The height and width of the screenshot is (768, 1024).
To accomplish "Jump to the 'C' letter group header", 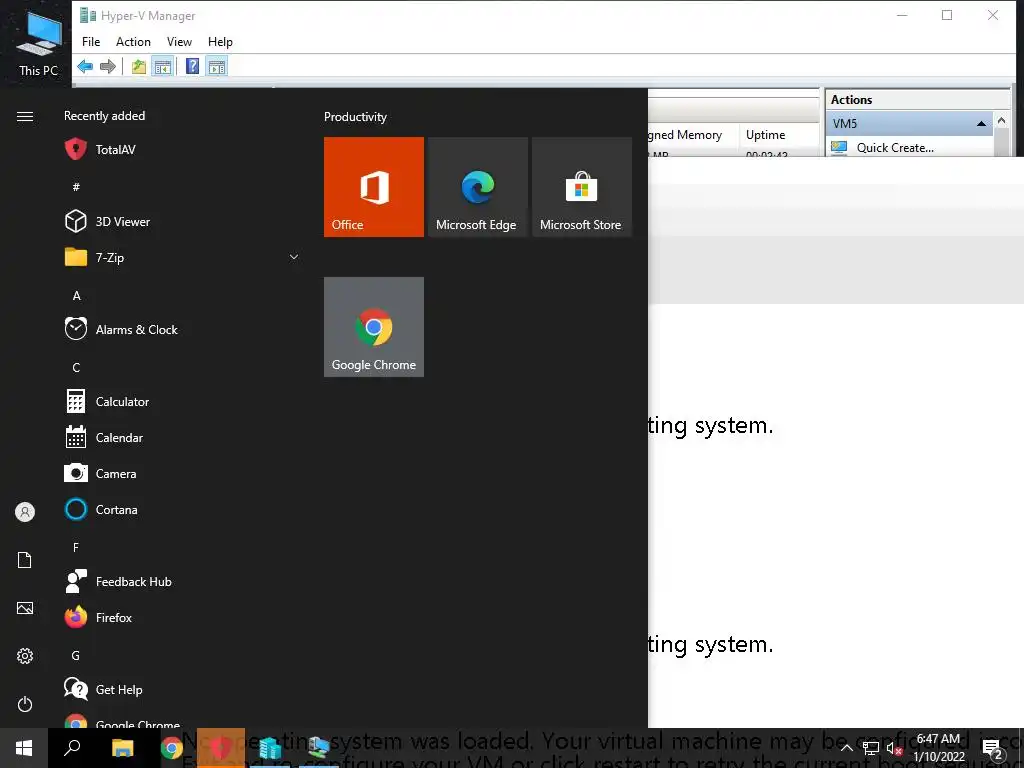I will point(76,367).
